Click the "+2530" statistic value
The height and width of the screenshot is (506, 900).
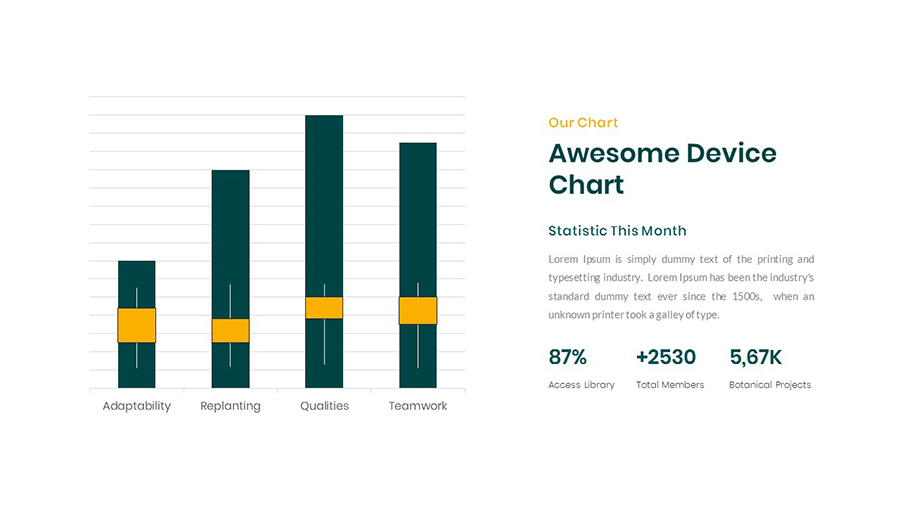[665, 357]
